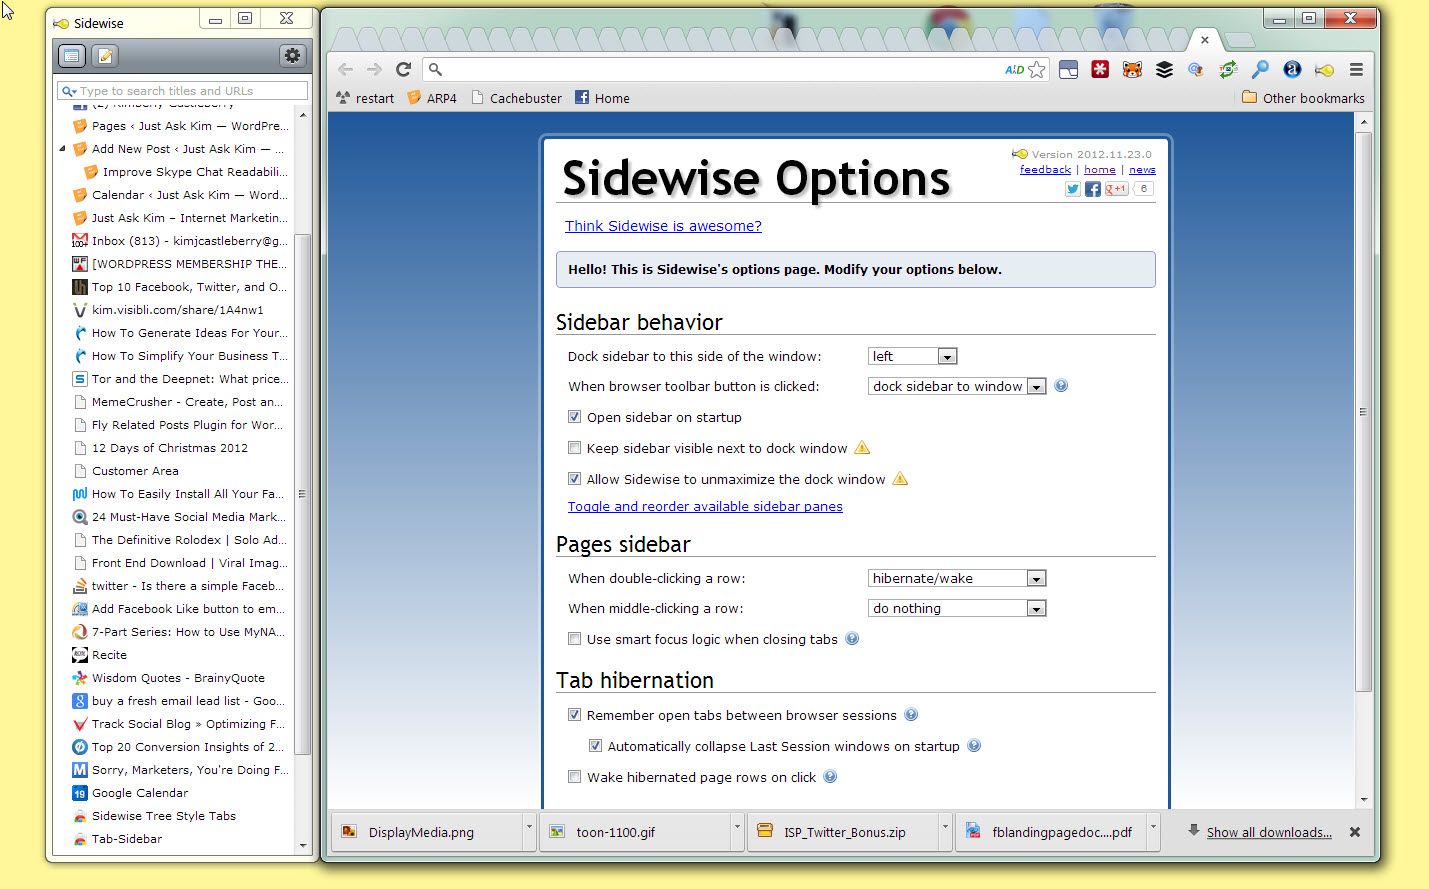This screenshot has width=1429, height=889.
Task: Share Sidewise on Facebook icon
Action: coord(1093,189)
